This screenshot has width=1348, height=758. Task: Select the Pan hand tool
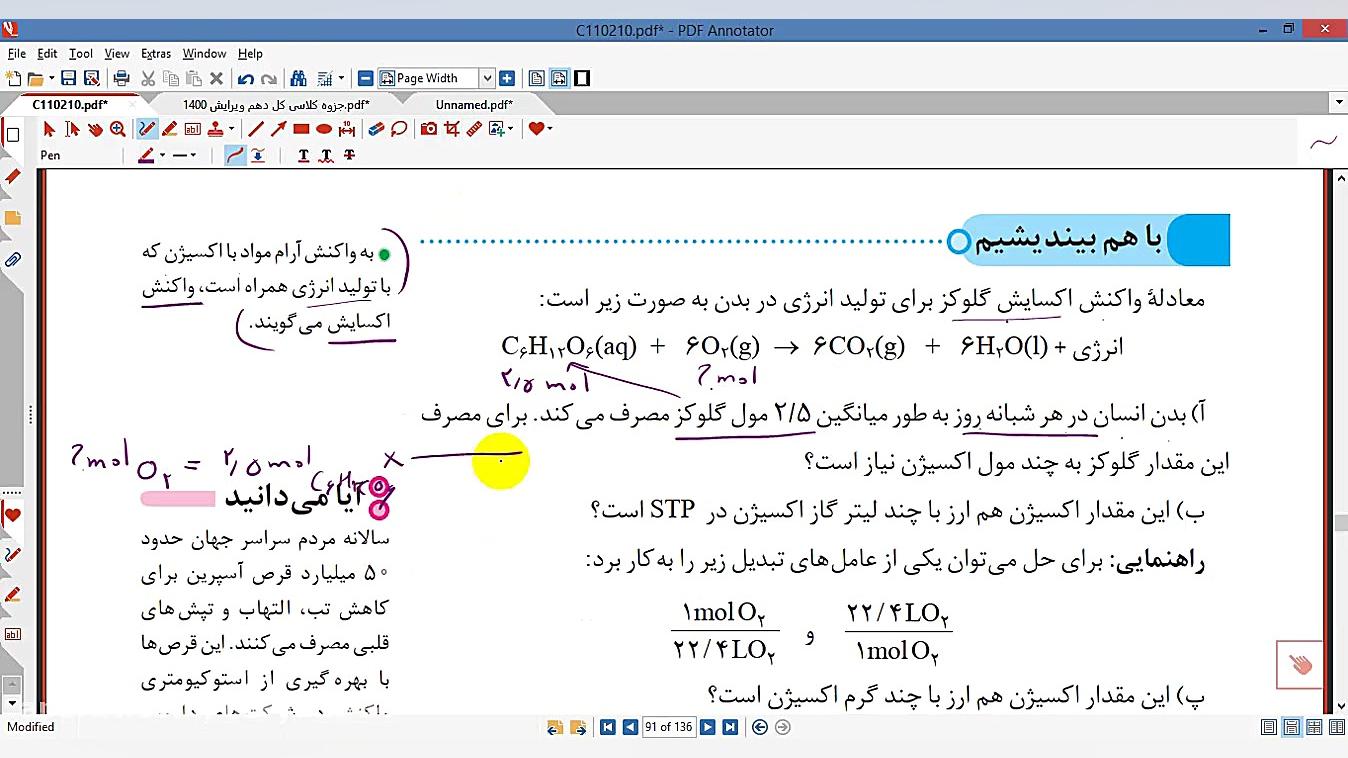(x=95, y=129)
